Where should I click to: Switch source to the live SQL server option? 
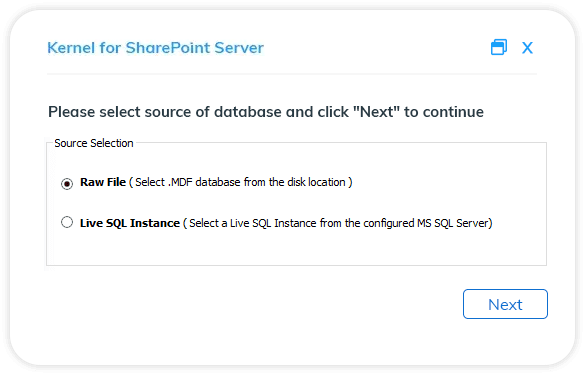point(67,222)
